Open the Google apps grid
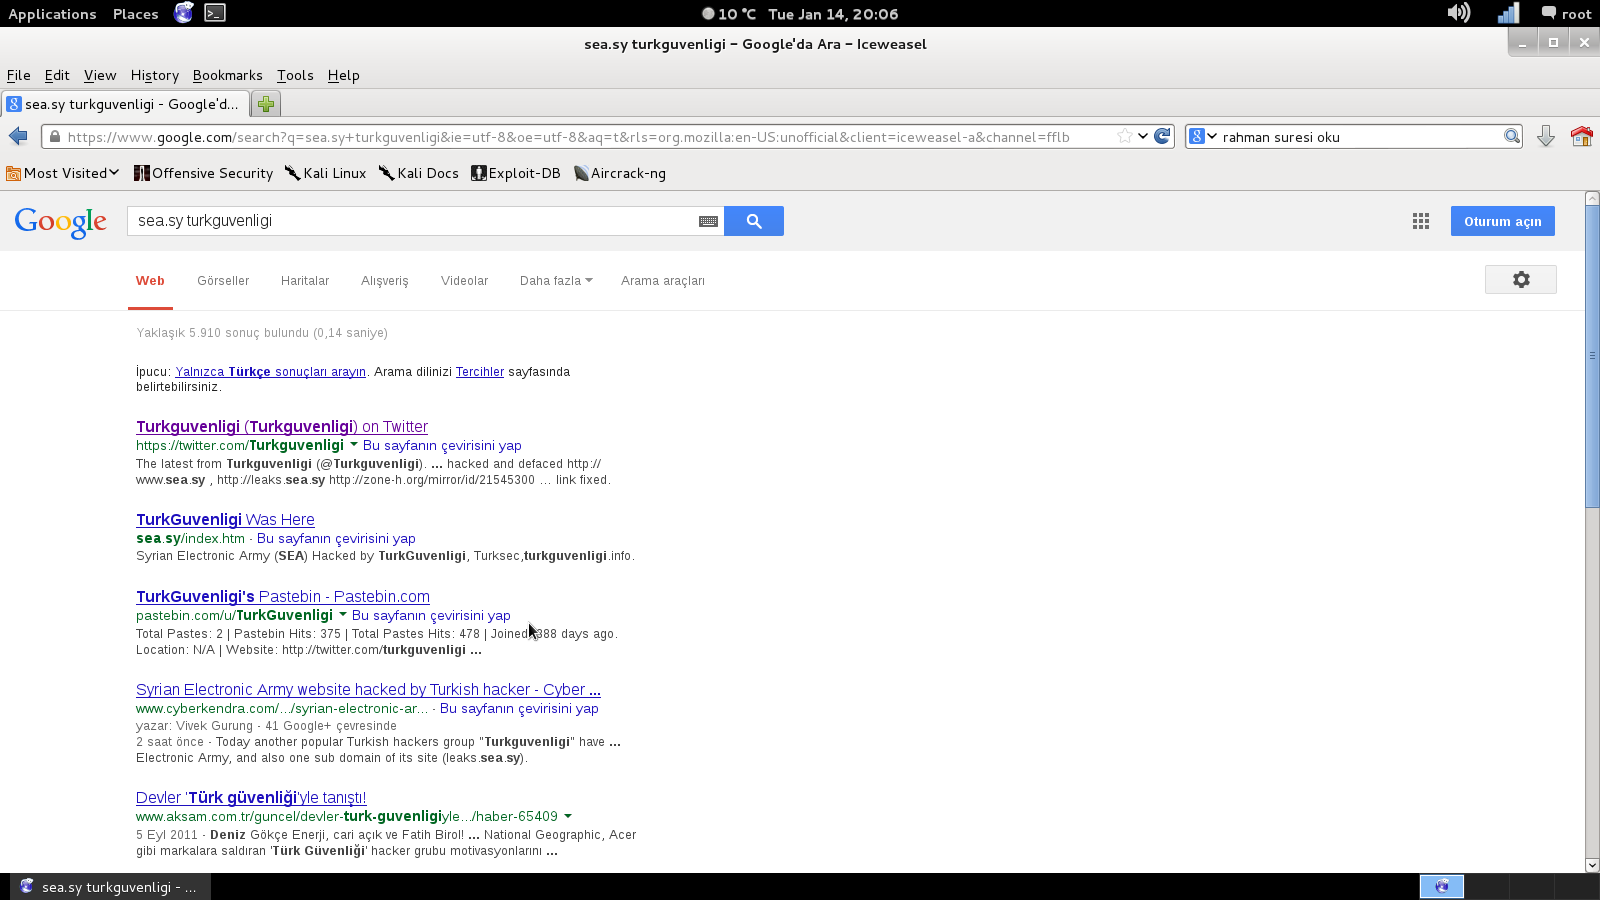The height and width of the screenshot is (900, 1600). (x=1421, y=221)
